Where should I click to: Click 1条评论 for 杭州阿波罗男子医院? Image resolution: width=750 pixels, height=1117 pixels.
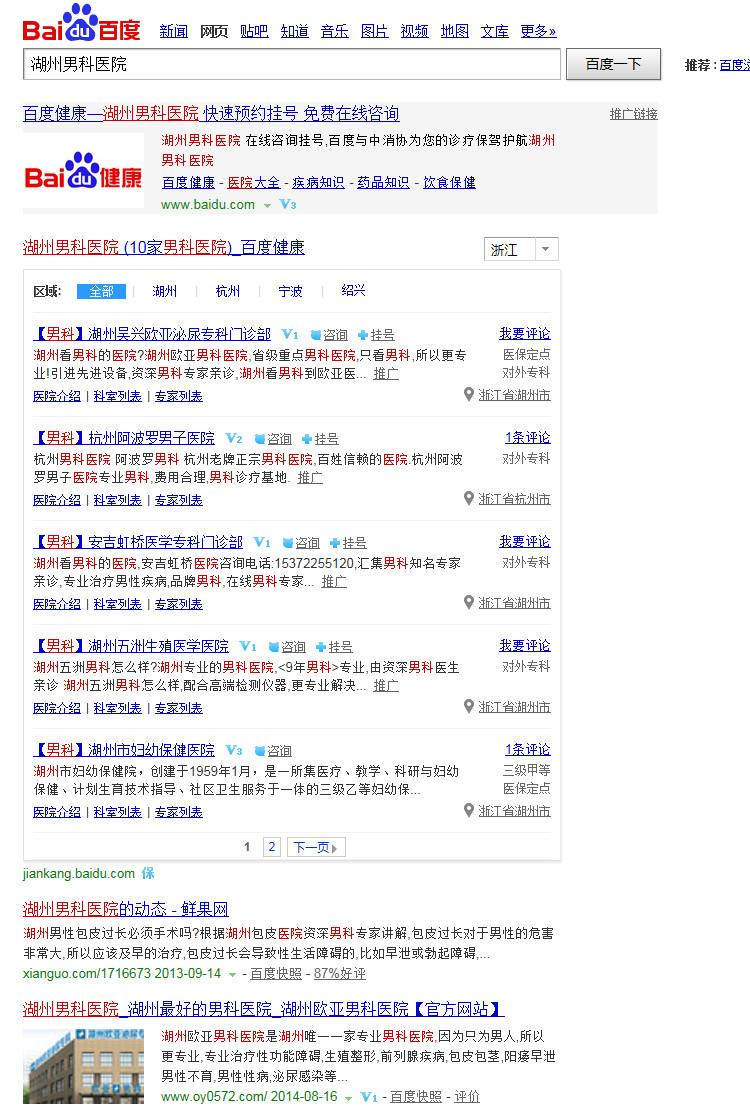click(x=528, y=437)
